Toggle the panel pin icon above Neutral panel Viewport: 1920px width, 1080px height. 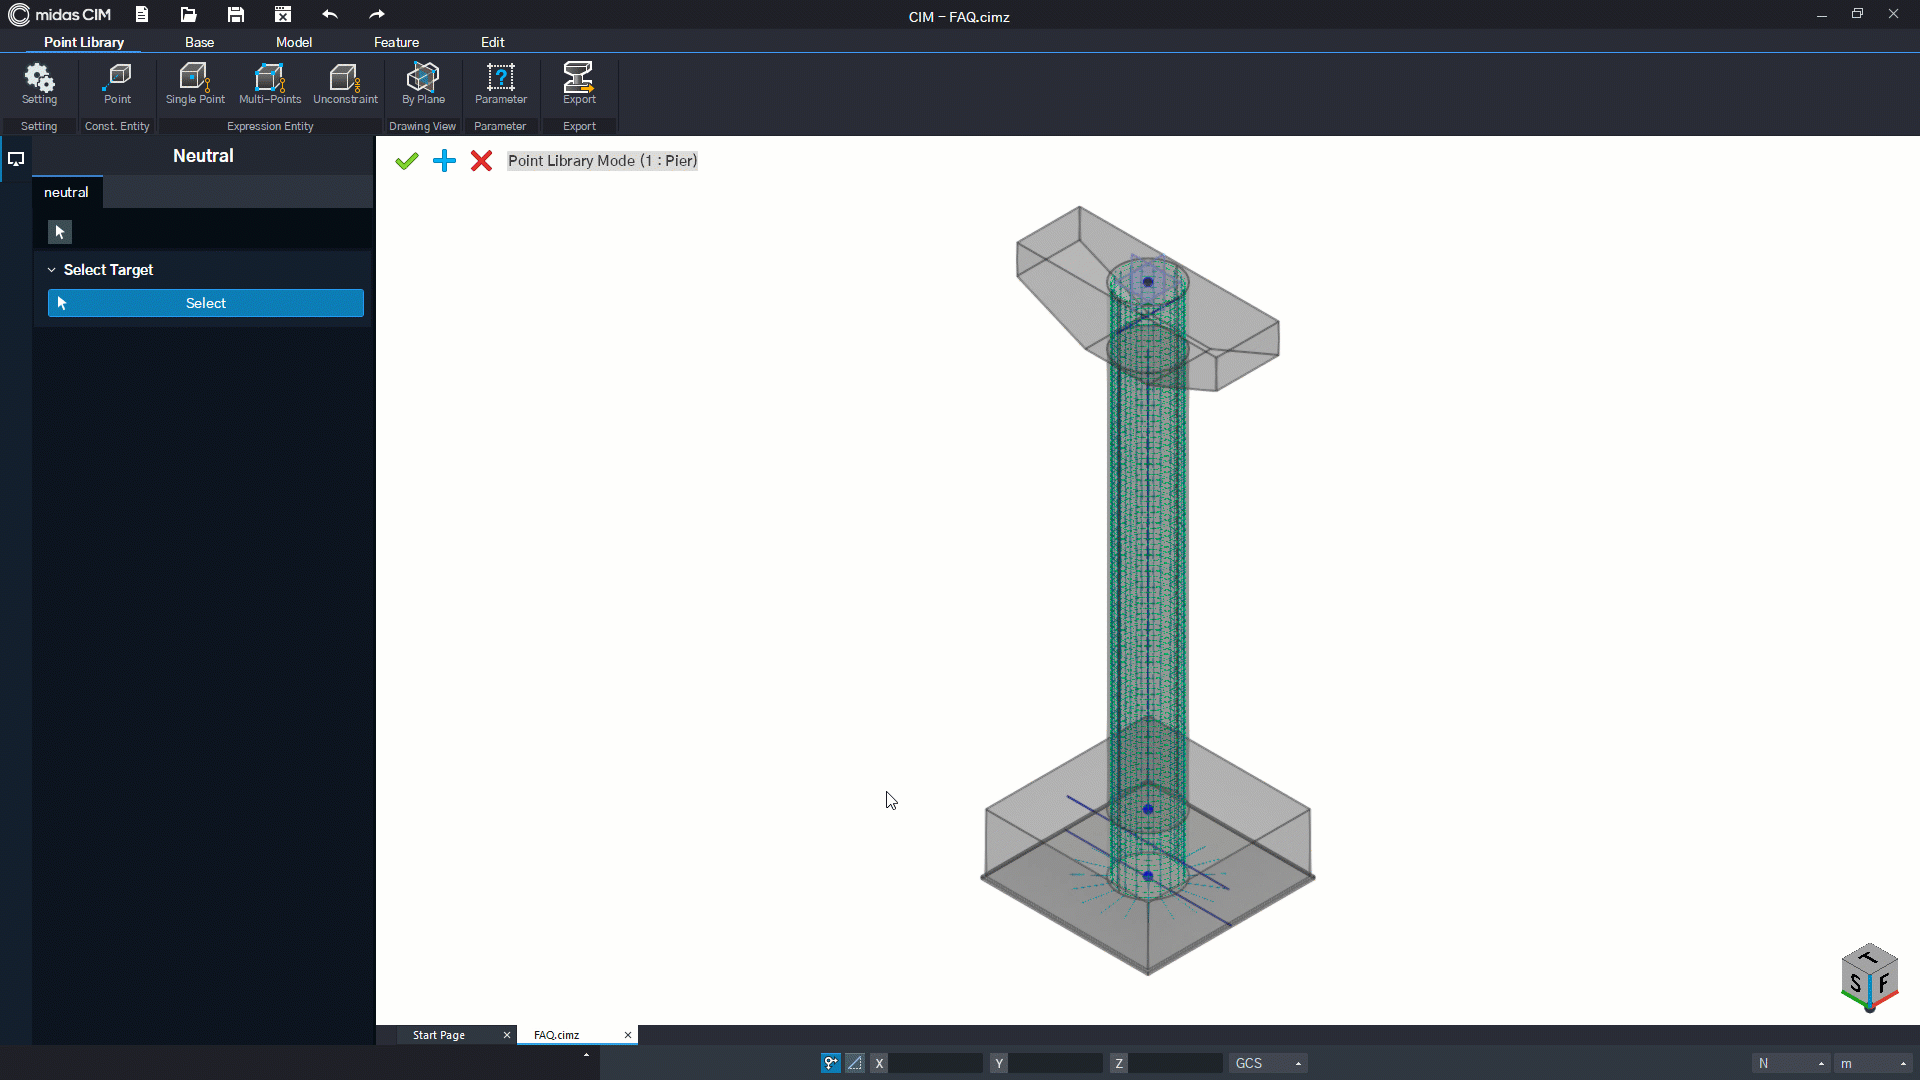tap(16, 158)
